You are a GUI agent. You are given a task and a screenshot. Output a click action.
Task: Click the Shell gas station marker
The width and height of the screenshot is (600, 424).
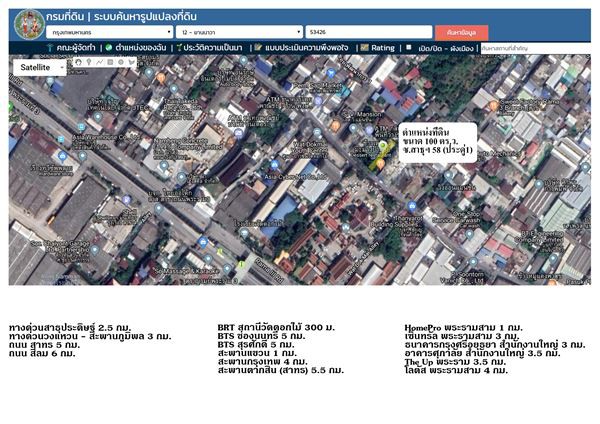(127, 199)
